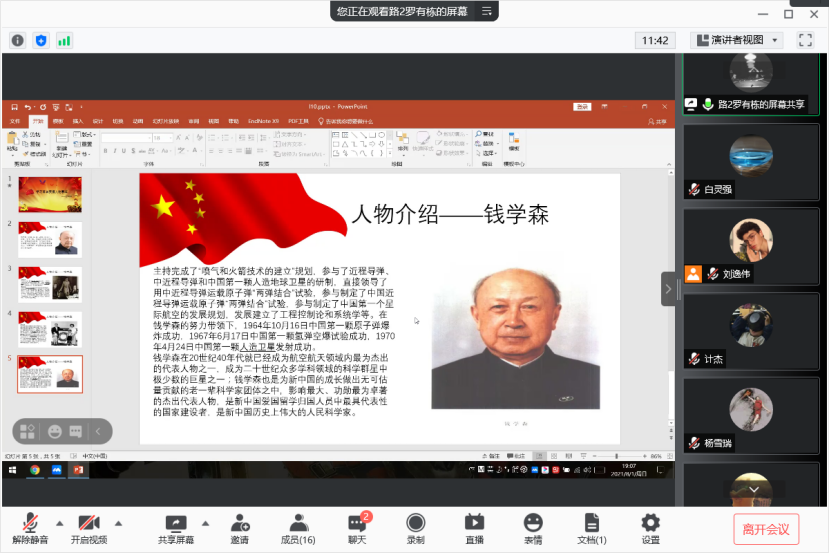This screenshot has width=830, height=553.
Task: Collapse the participant video side panel
Action: [x=668, y=286]
